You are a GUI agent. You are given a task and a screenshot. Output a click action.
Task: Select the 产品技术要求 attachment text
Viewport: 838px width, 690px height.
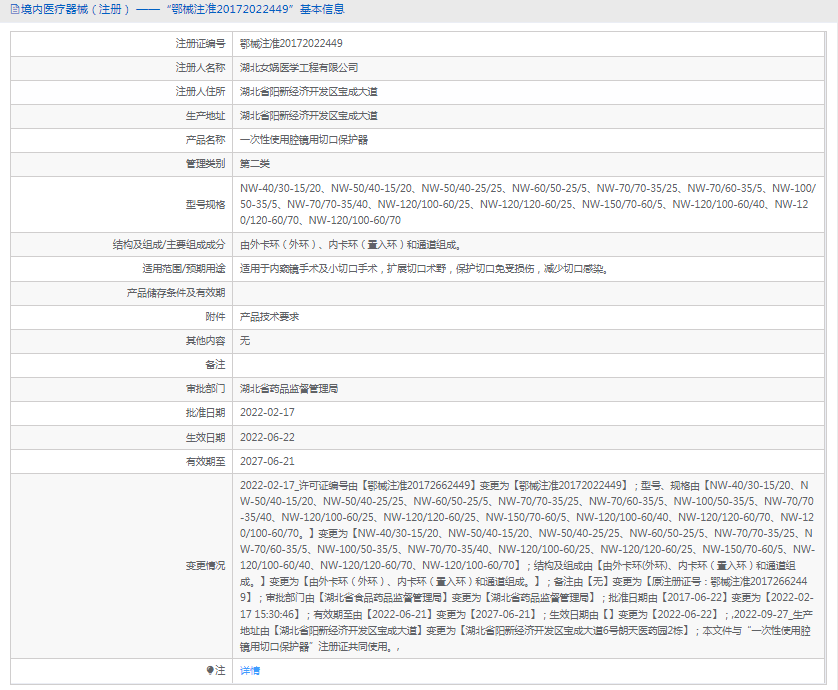[269, 317]
